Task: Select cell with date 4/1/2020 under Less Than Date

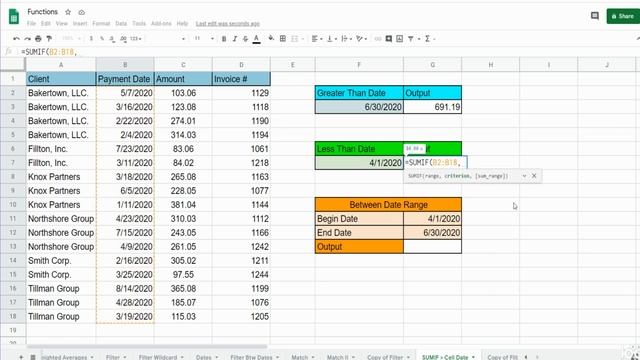Action: point(359,163)
